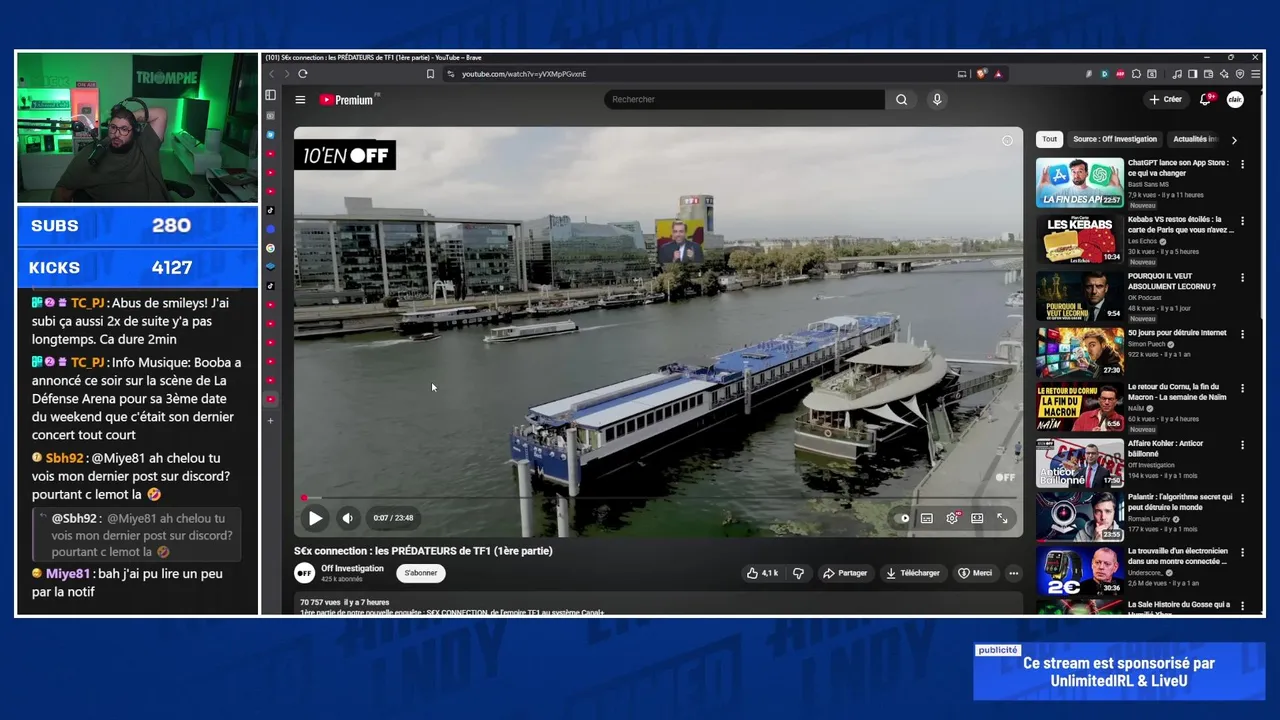This screenshot has height=720, width=1280.
Task: Open trouvaille d'un électronicien video title
Action: point(1178,556)
